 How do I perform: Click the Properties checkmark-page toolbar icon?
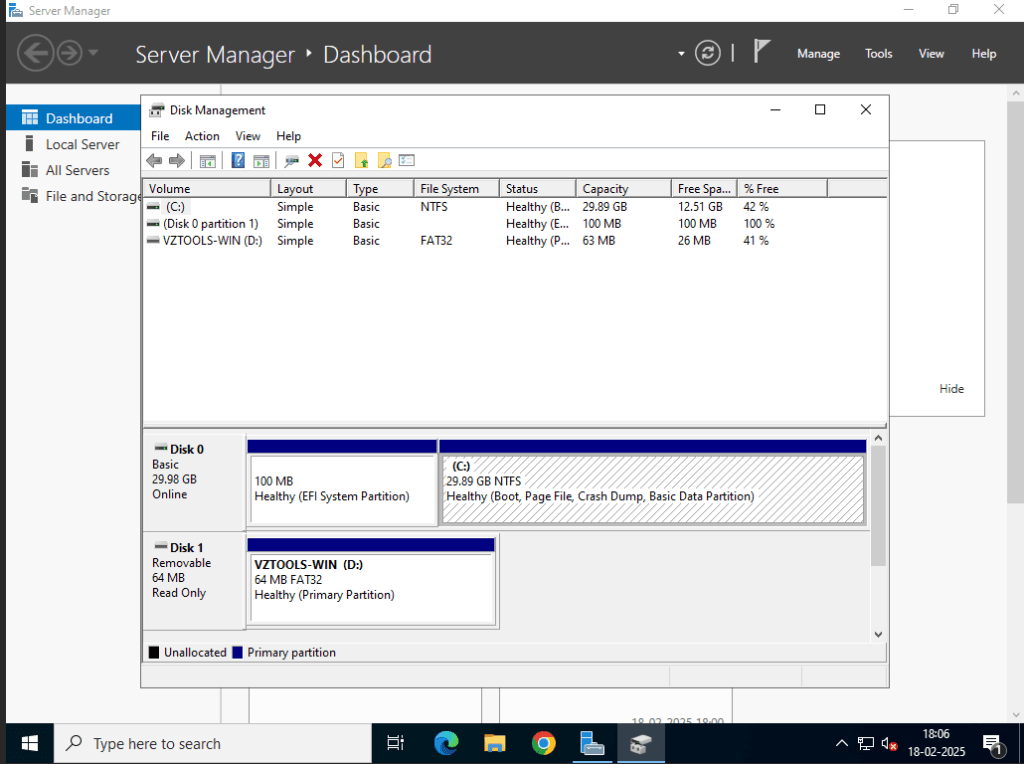(x=338, y=160)
